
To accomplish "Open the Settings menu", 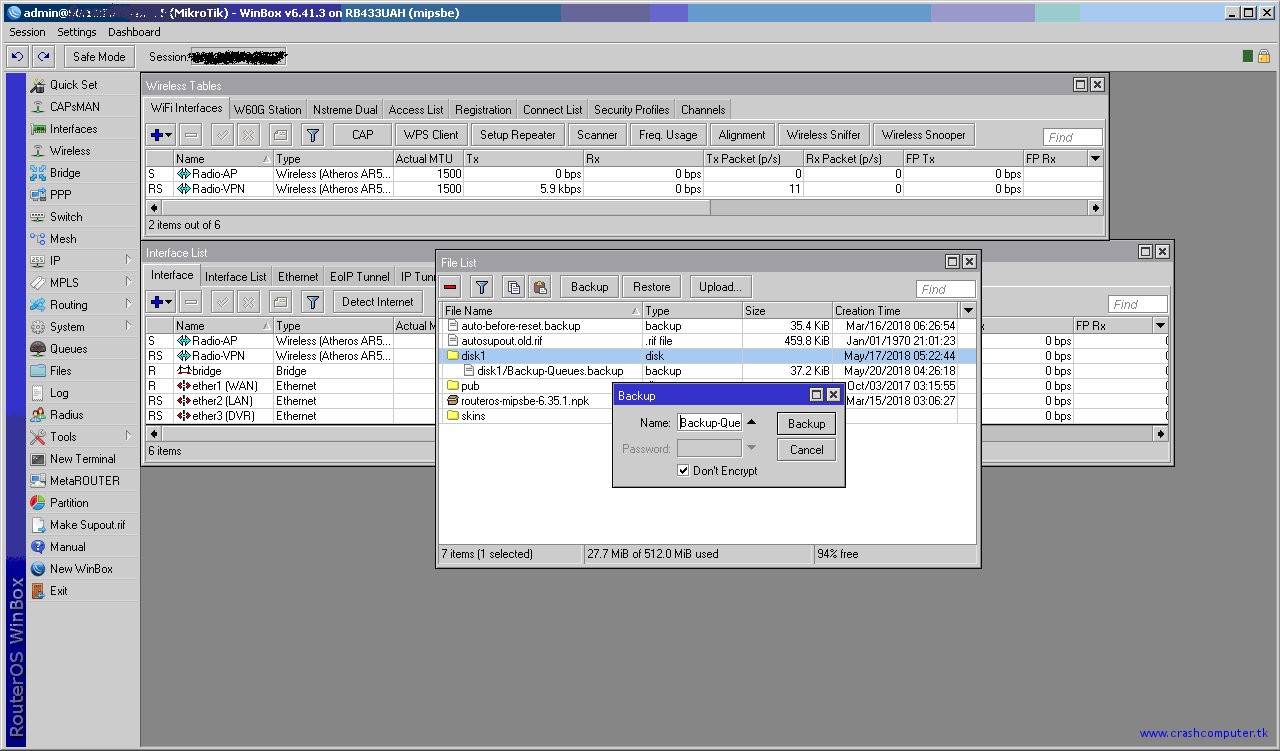I will point(77,32).
